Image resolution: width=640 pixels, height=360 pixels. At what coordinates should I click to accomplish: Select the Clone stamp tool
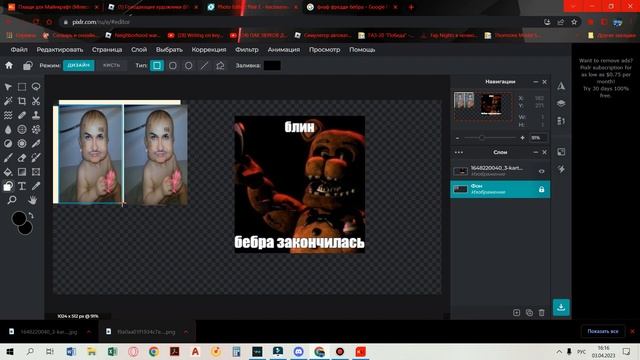click(x=36, y=115)
